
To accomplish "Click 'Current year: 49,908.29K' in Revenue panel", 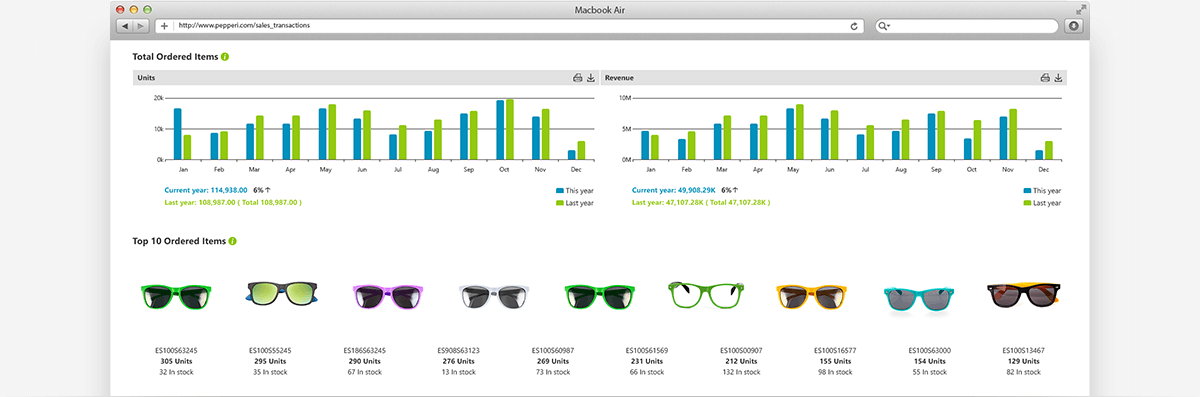I will click(674, 189).
